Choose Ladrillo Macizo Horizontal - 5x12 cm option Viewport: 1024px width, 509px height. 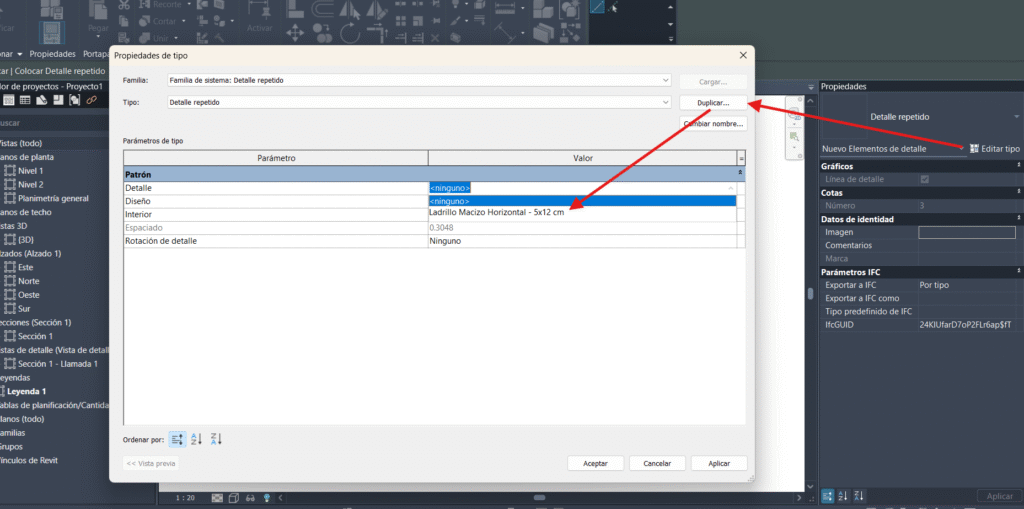(x=497, y=212)
